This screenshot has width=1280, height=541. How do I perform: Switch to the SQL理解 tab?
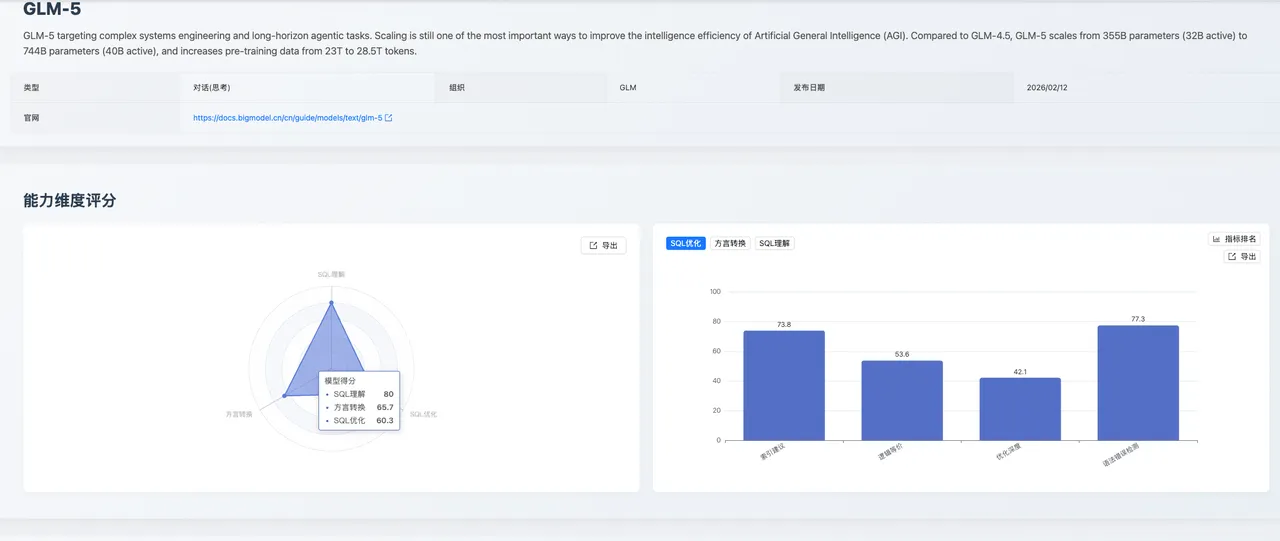coord(775,243)
